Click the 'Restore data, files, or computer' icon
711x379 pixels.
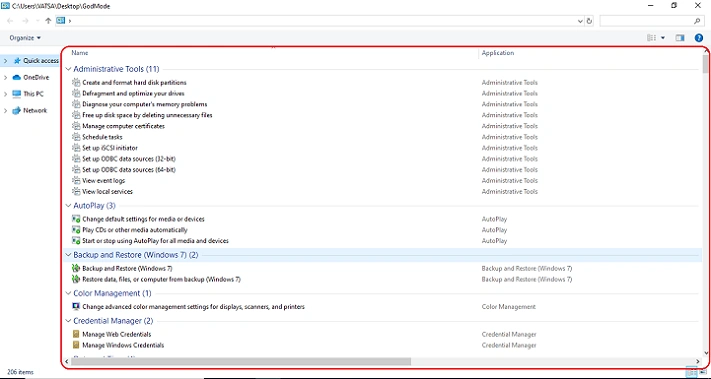(x=76, y=279)
